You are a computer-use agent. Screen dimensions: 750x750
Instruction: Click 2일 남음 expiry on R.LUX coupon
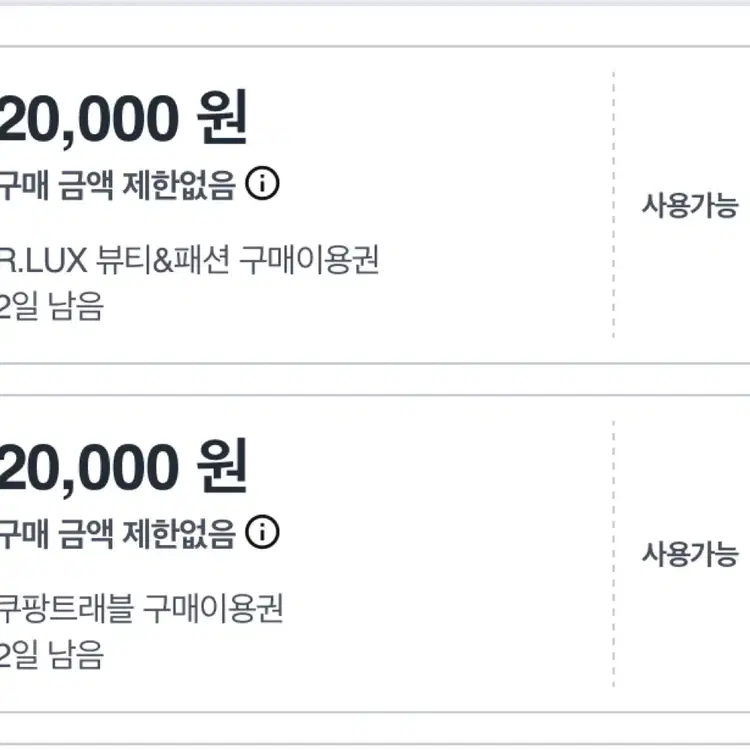52,306
